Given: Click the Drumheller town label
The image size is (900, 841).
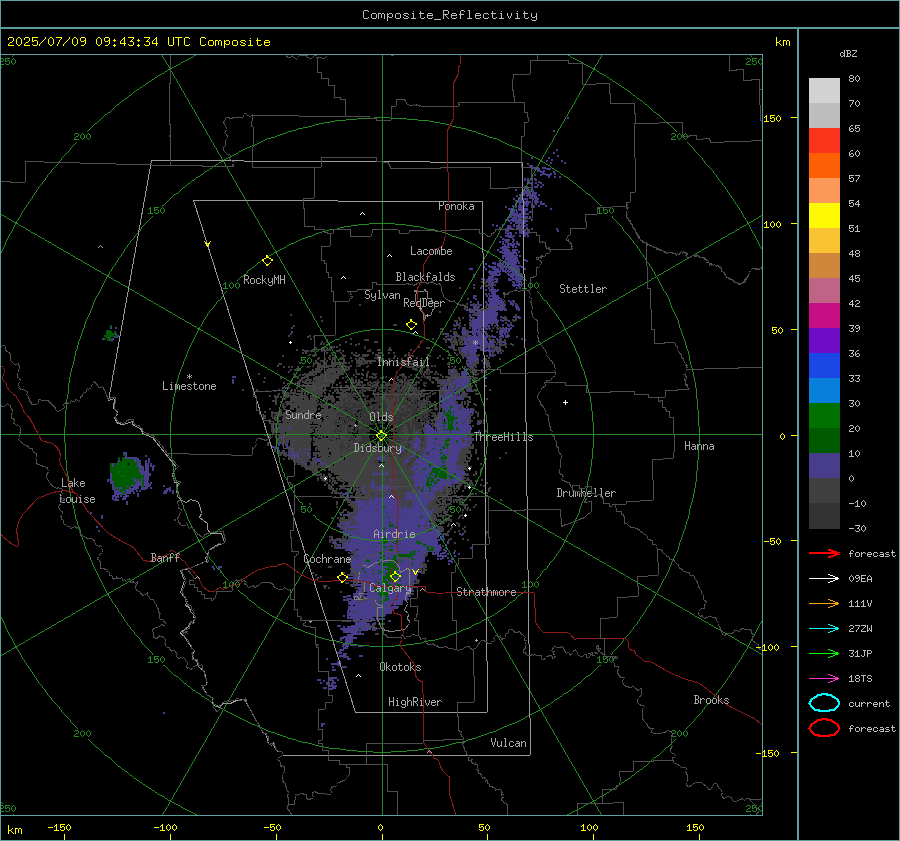Looking at the screenshot, I should pos(586,493).
